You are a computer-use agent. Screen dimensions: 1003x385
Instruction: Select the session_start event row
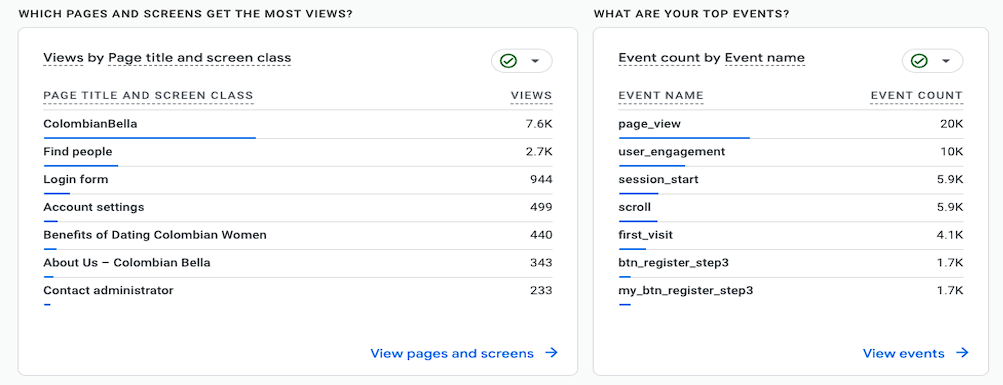pyautogui.click(x=791, y=180)
